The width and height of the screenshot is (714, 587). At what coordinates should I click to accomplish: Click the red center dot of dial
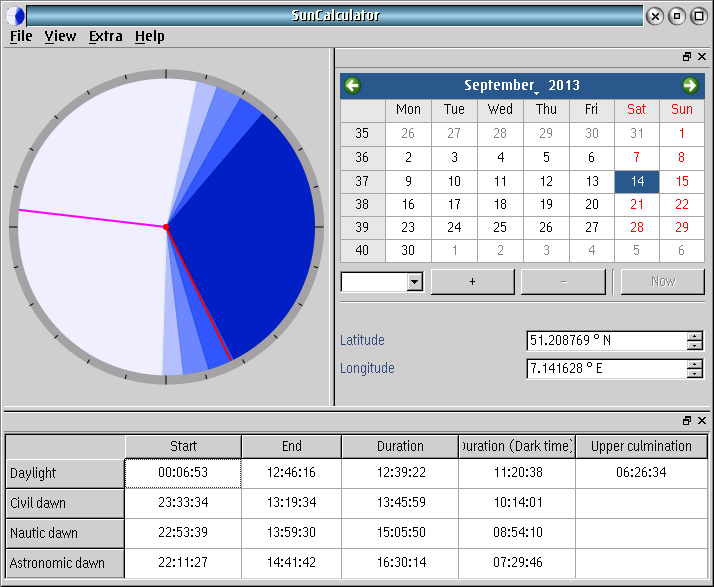click(166, 227)
